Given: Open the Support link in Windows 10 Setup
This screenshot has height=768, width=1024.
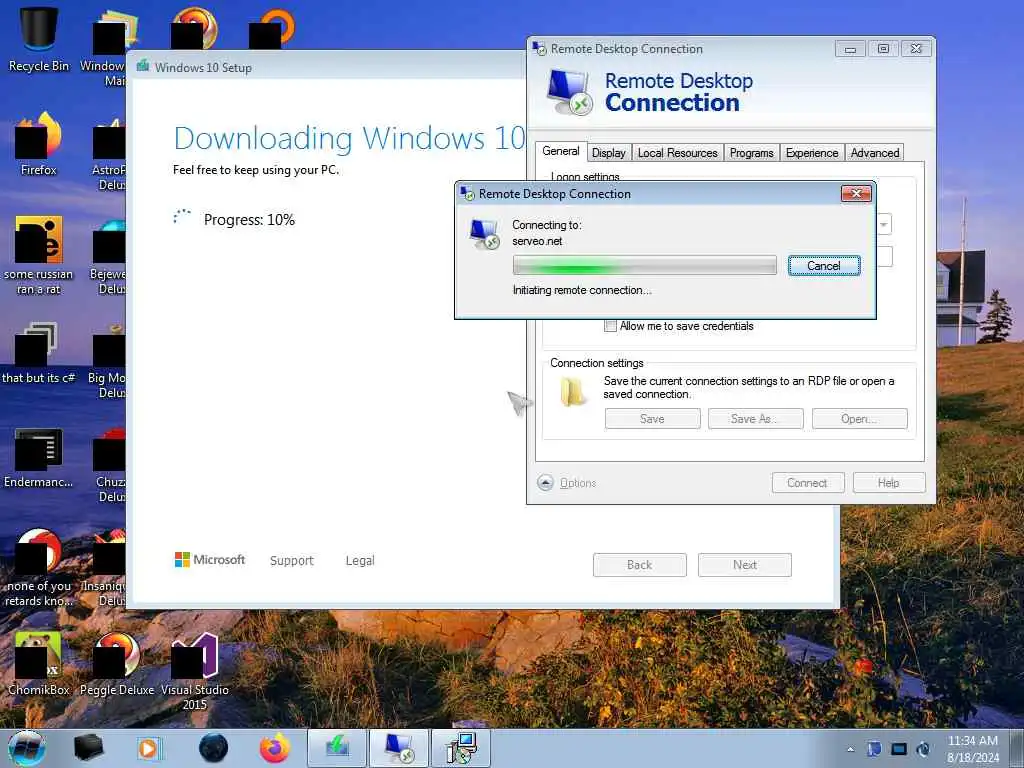Looking at the screenshot, I should click(x=291, y=560).
